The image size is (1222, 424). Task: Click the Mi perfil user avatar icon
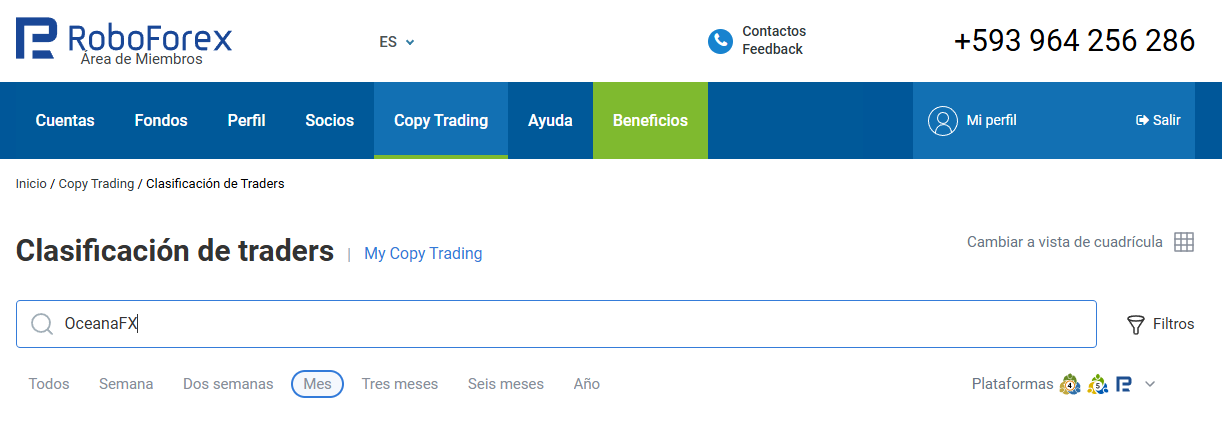[943, 120]
